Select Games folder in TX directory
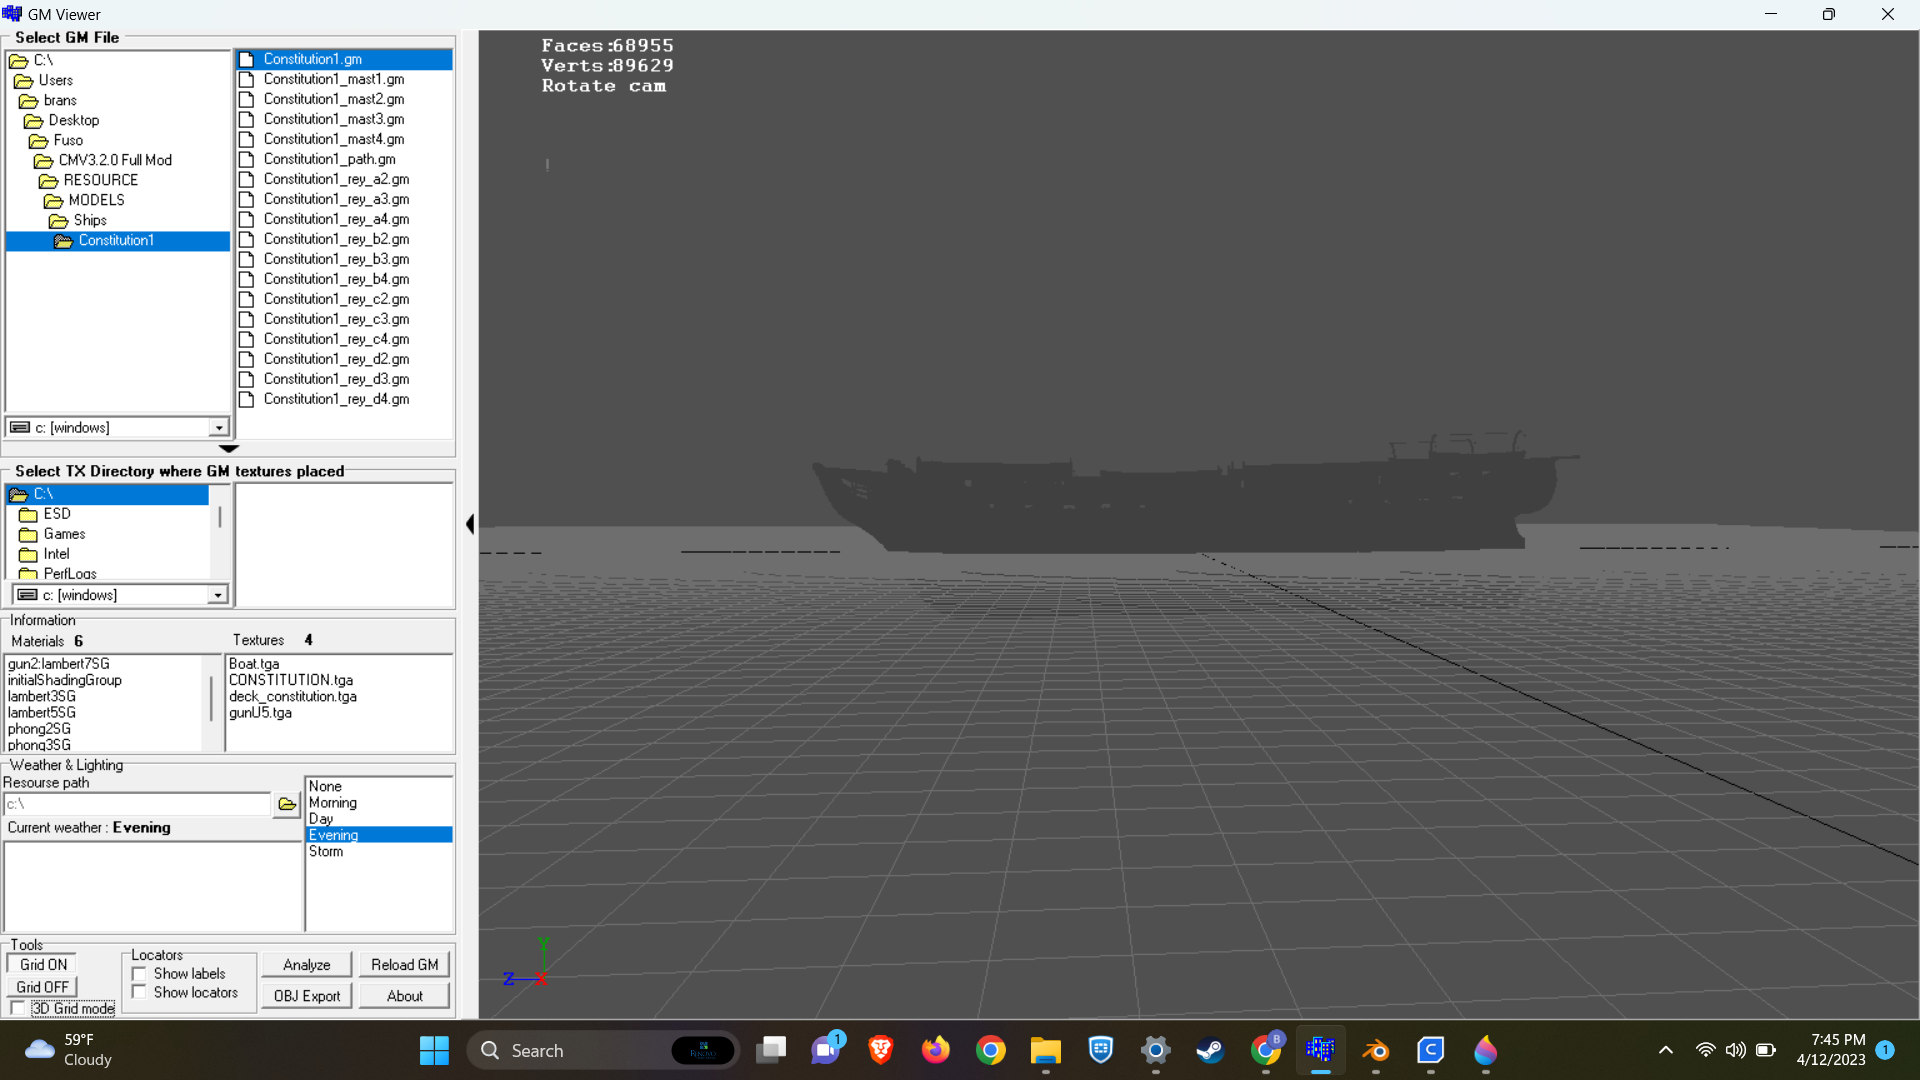The height and width of the screenshot is (1080, 1920). point(64,534)
